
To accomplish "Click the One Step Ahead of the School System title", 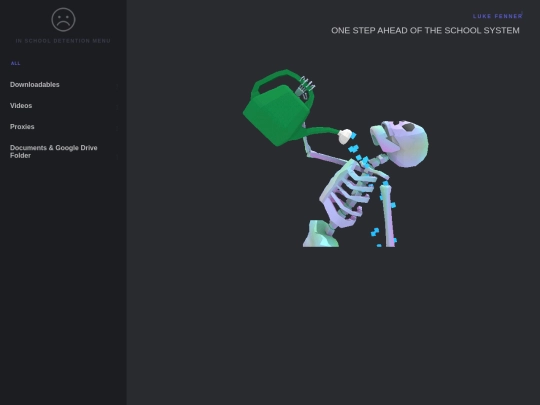I will (425, 31).
